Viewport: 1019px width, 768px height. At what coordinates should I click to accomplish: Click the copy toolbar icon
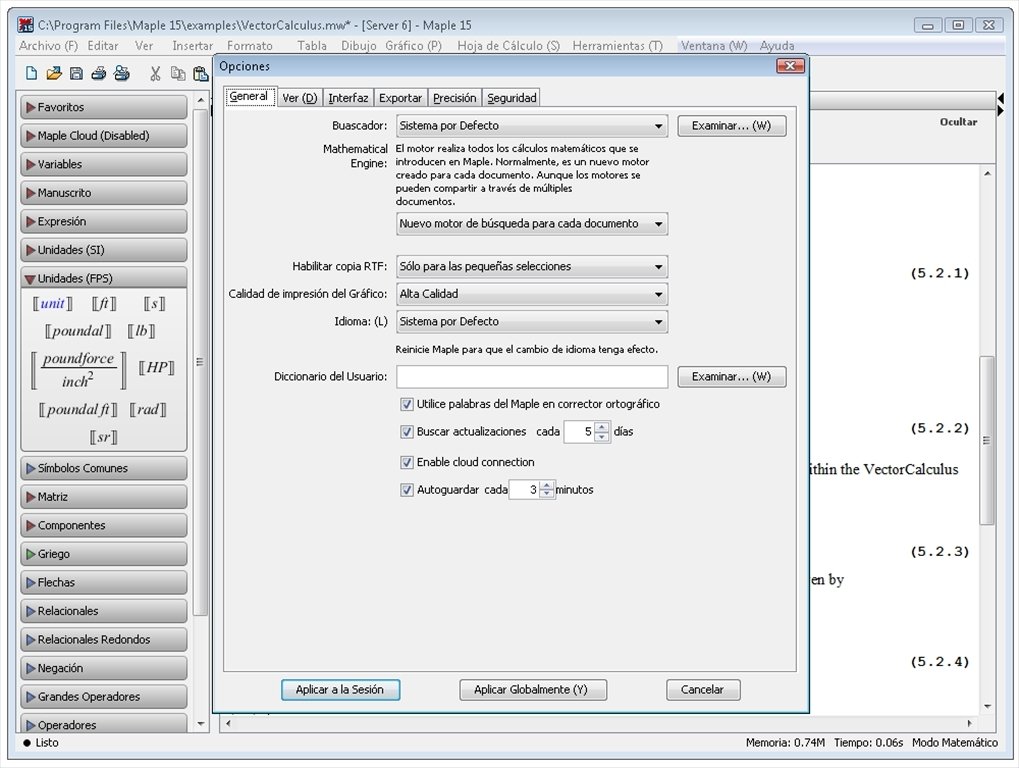point(177,73)
